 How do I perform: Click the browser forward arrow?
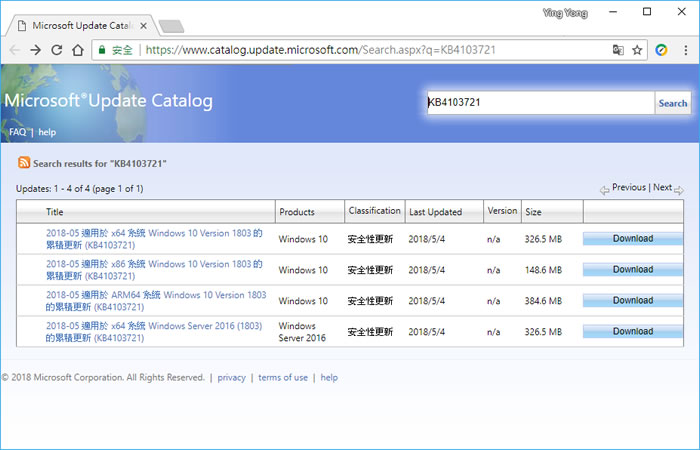35,50
